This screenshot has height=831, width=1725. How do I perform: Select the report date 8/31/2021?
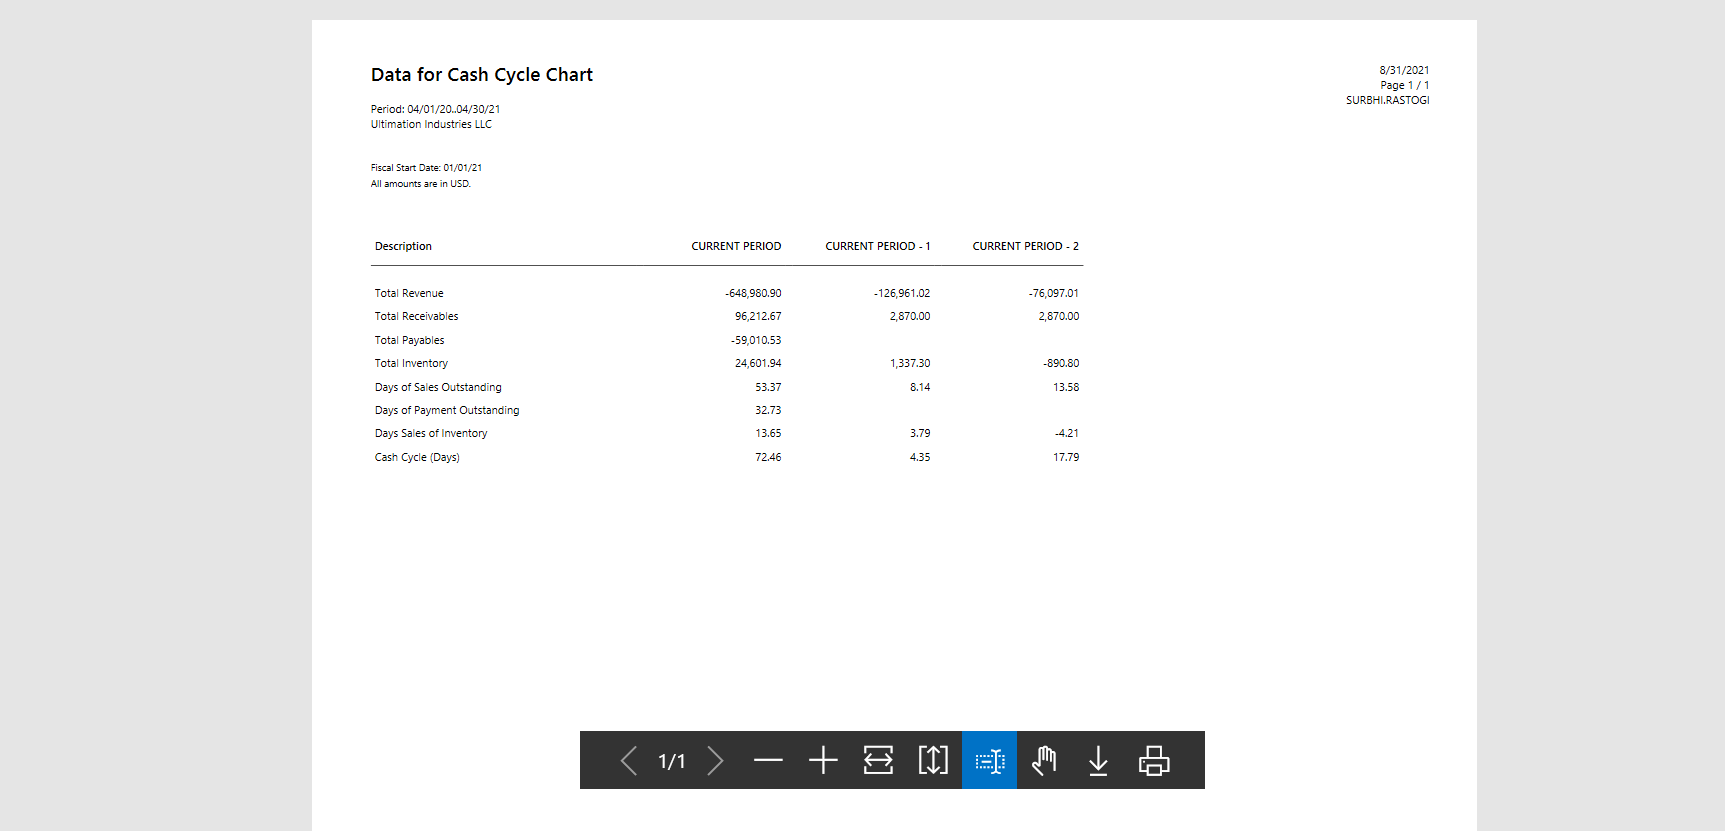click(x=1404, y=70)
